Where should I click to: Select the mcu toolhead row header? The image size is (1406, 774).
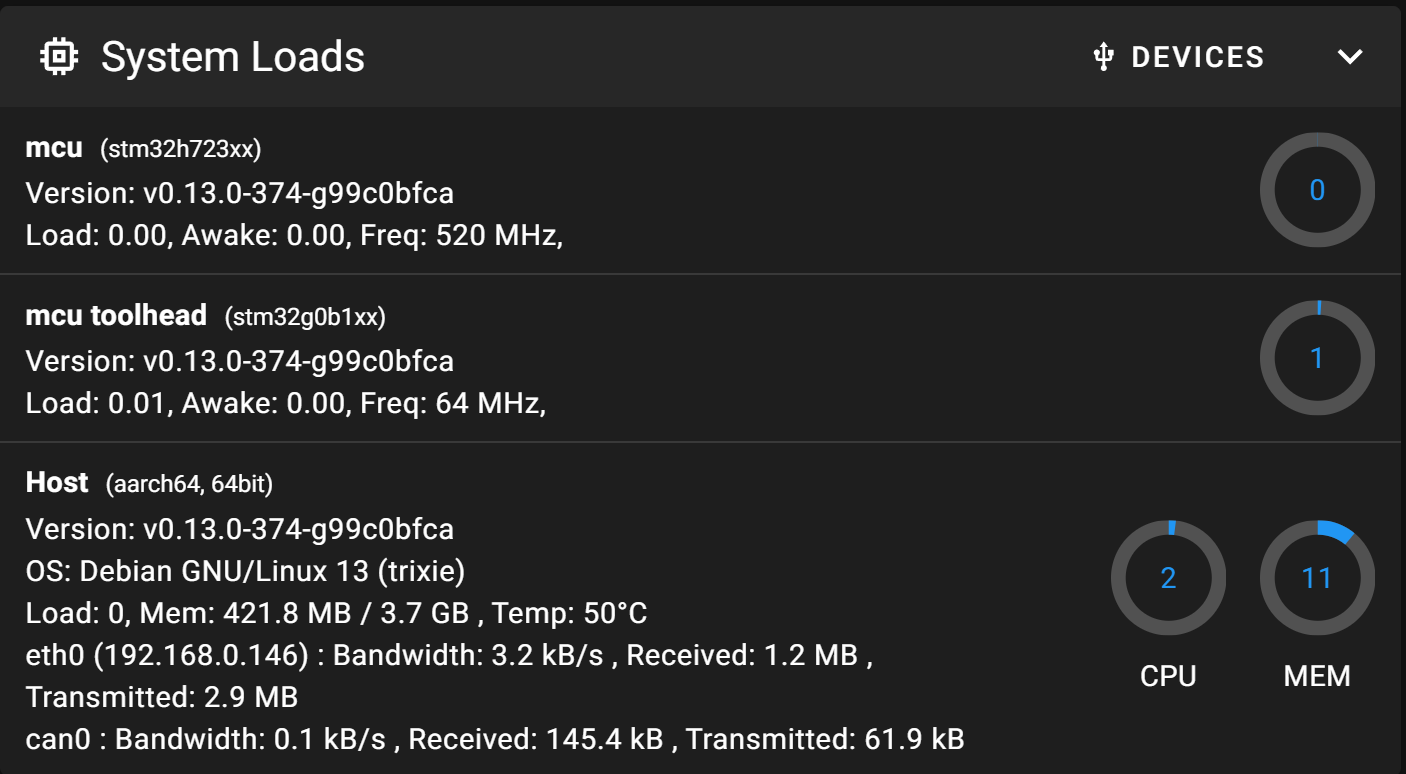(116, 316)
